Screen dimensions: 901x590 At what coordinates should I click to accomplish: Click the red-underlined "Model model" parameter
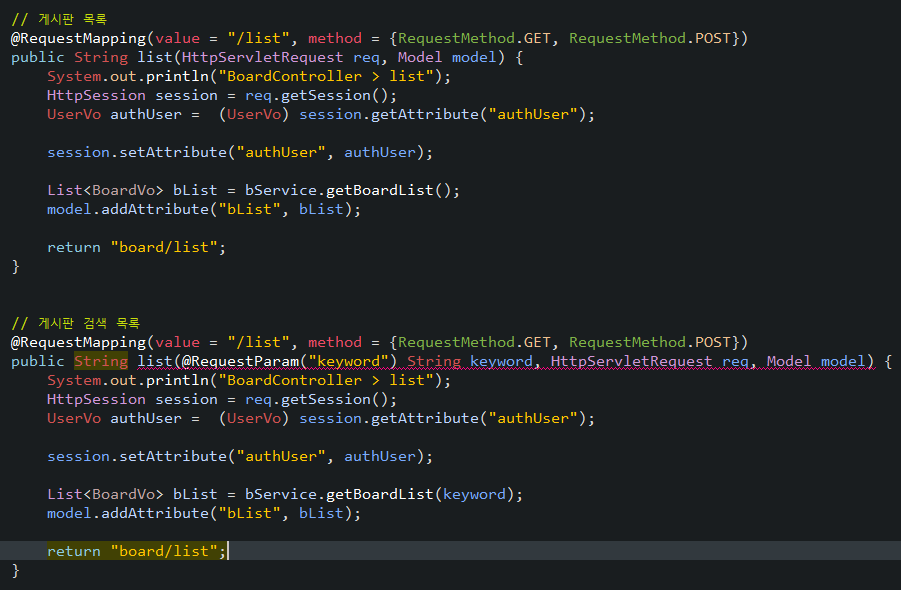tap(815, 361)
